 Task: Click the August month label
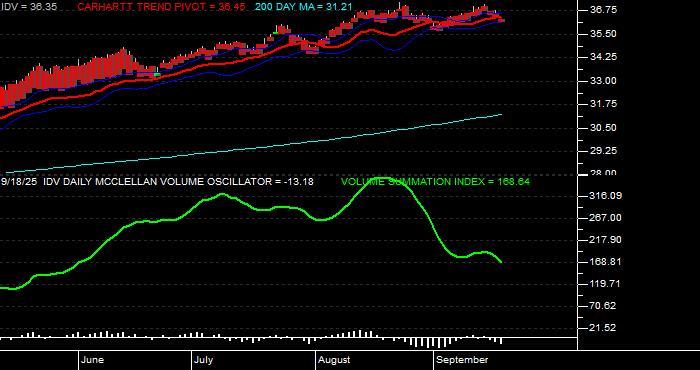[x=335, y=360]
